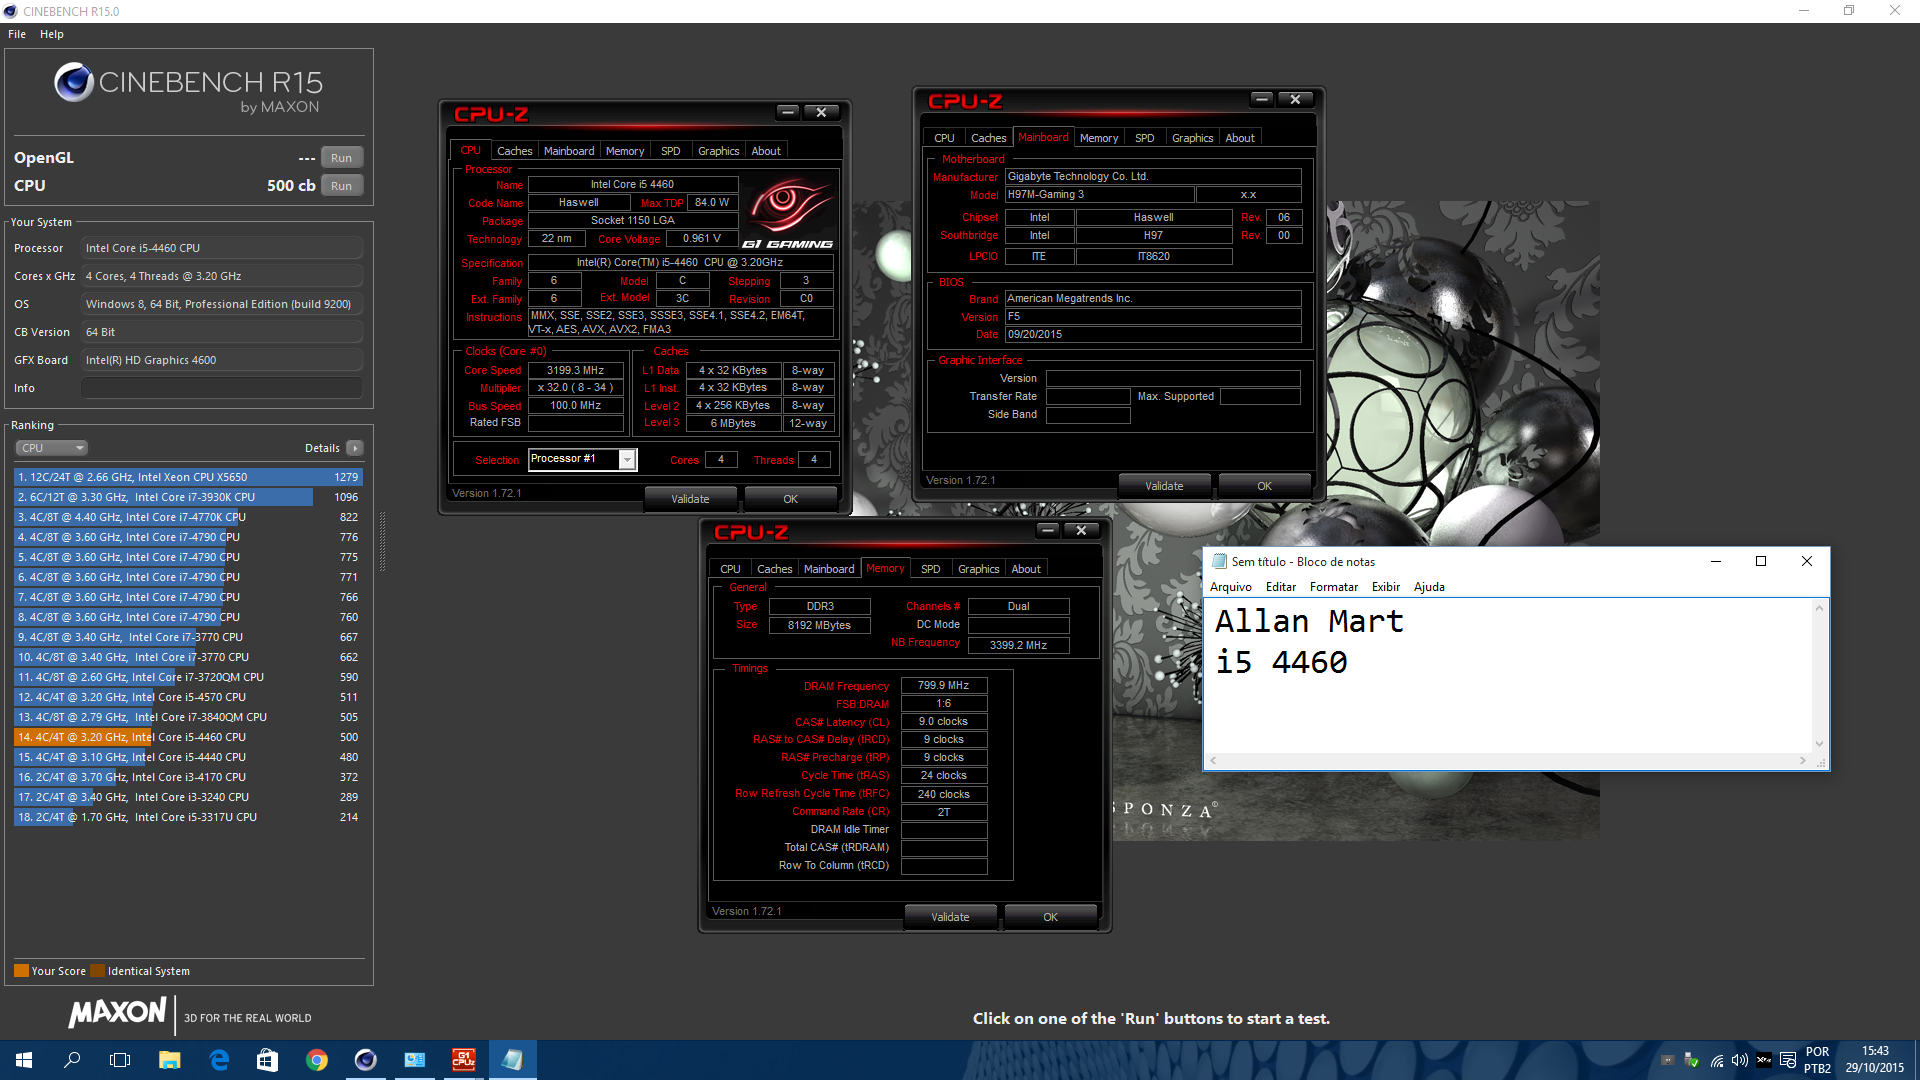The image size is (1920, 1080).
Task: Click GI Gaming eye logo in CPU-Z
Action: 788,213
